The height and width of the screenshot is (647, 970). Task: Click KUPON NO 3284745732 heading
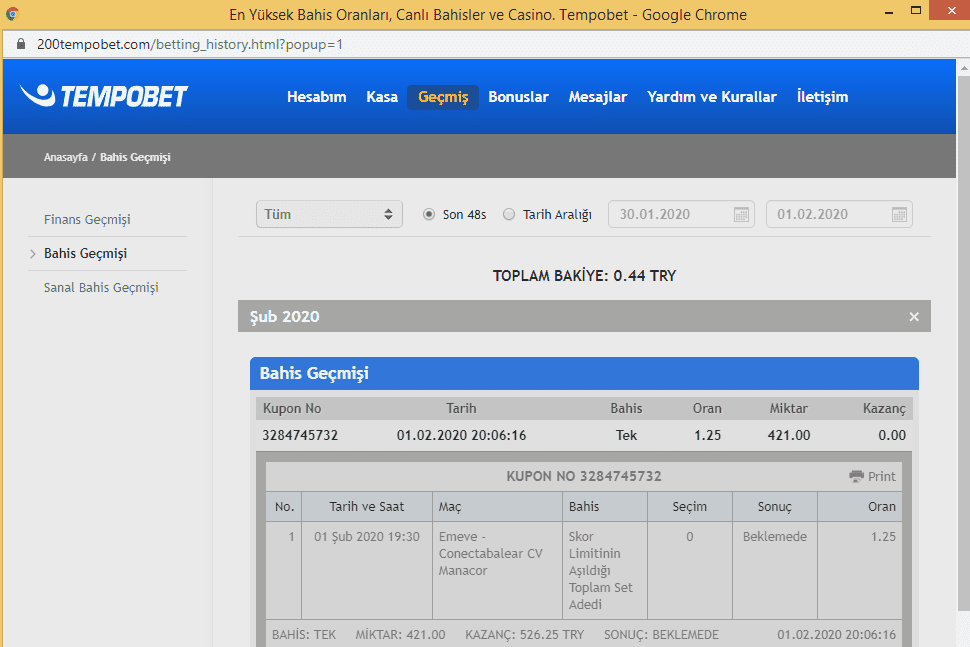[x=584, y=476]
